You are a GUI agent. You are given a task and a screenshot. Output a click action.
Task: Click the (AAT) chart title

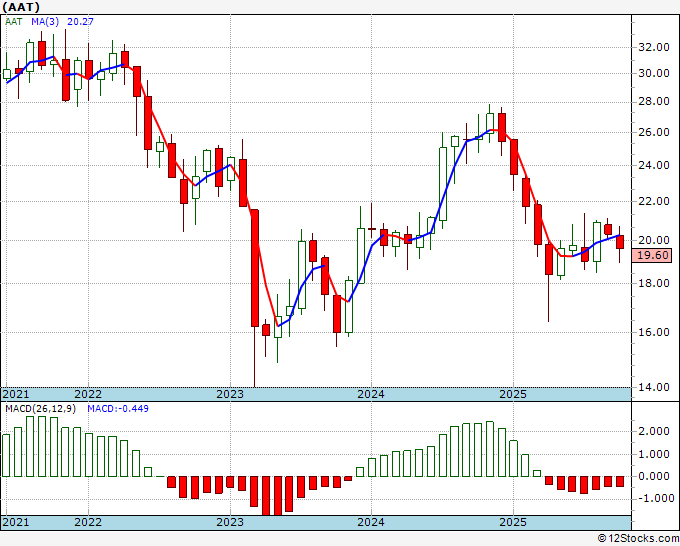[x=20, y=7]
